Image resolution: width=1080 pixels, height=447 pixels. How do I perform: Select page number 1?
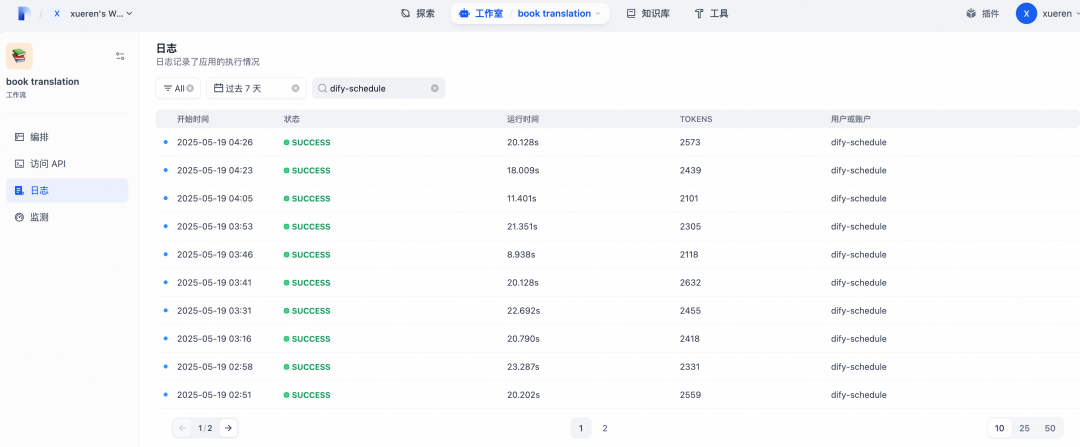click(x=581, y=428)
